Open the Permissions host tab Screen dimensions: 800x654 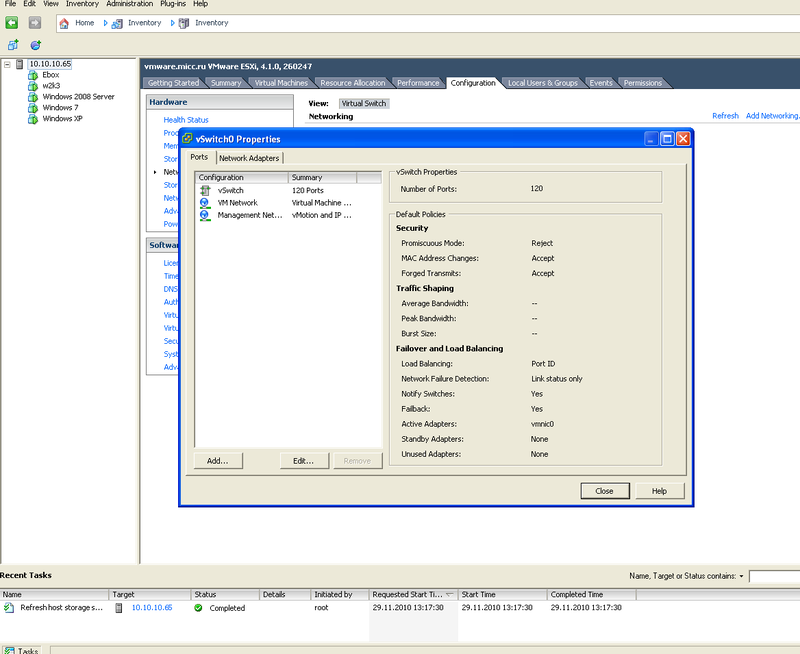tap(642, 83)
